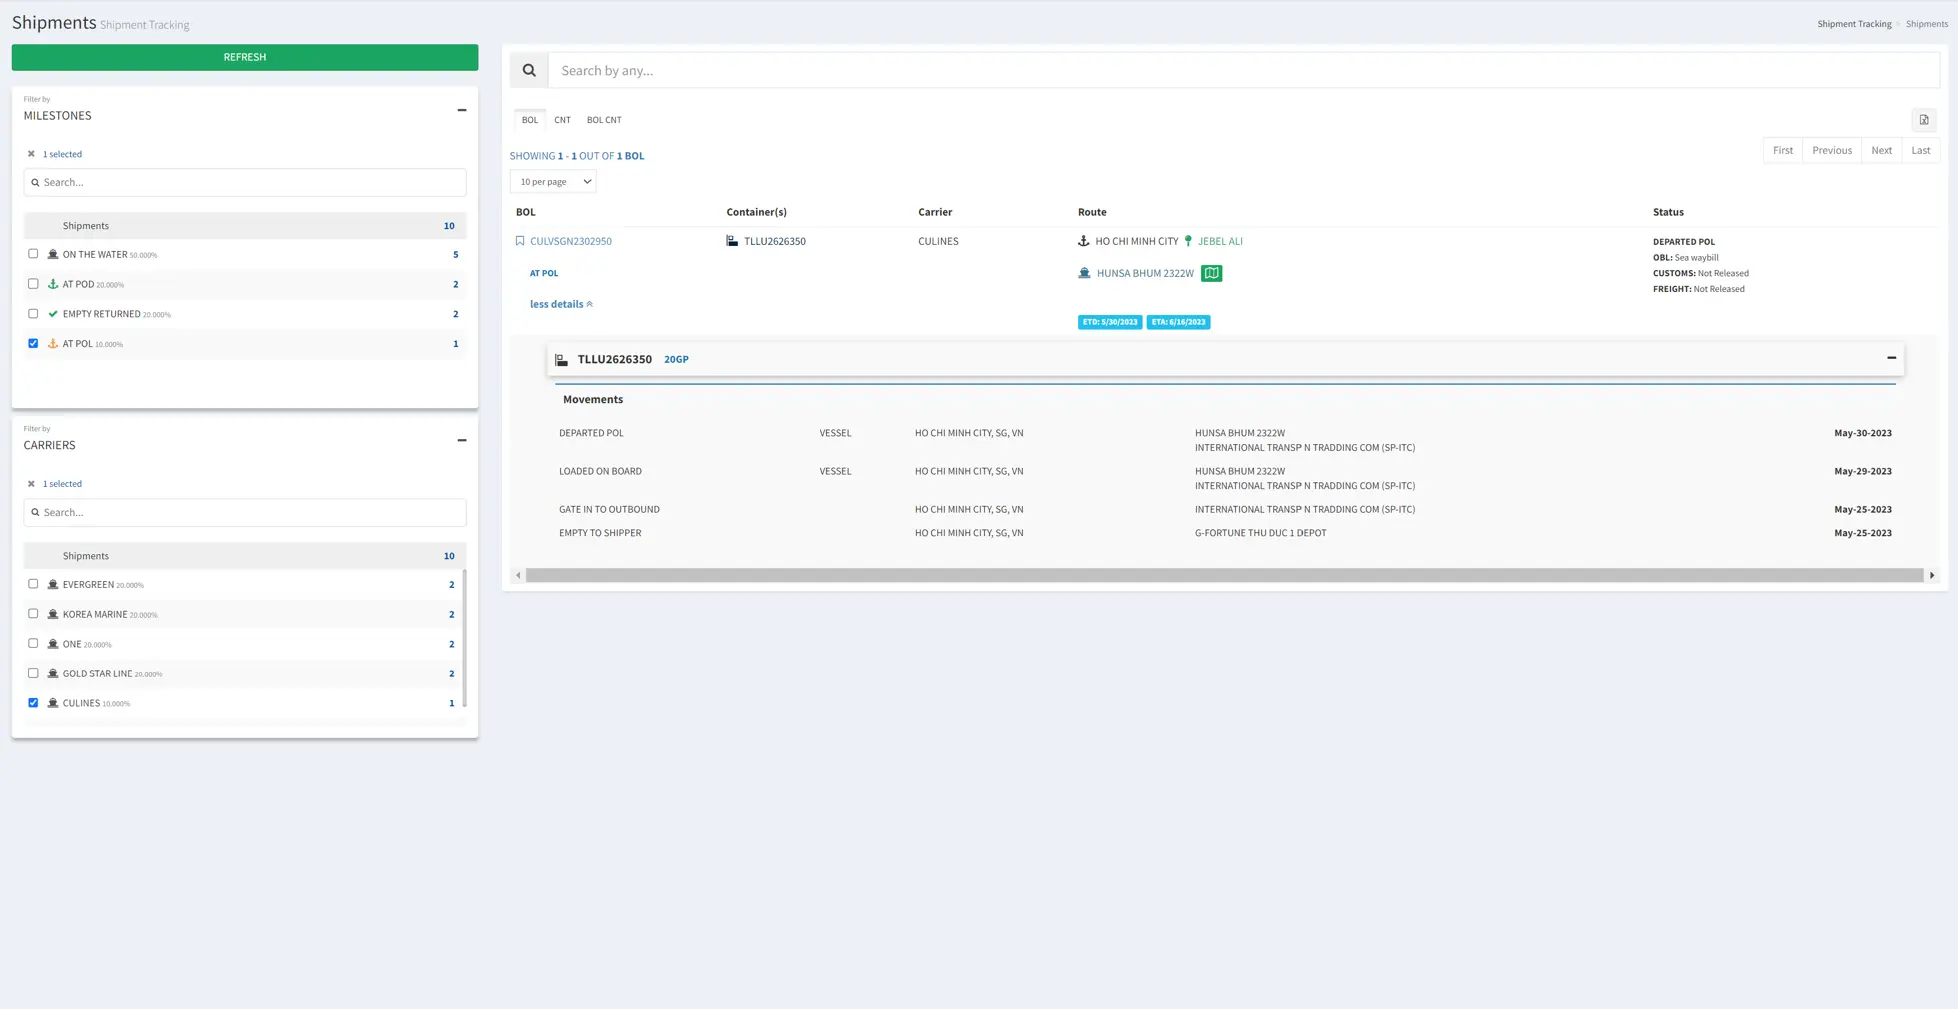
Task: Uncheck the CULINES carrier checkbox
Action: tap(33, 703)
